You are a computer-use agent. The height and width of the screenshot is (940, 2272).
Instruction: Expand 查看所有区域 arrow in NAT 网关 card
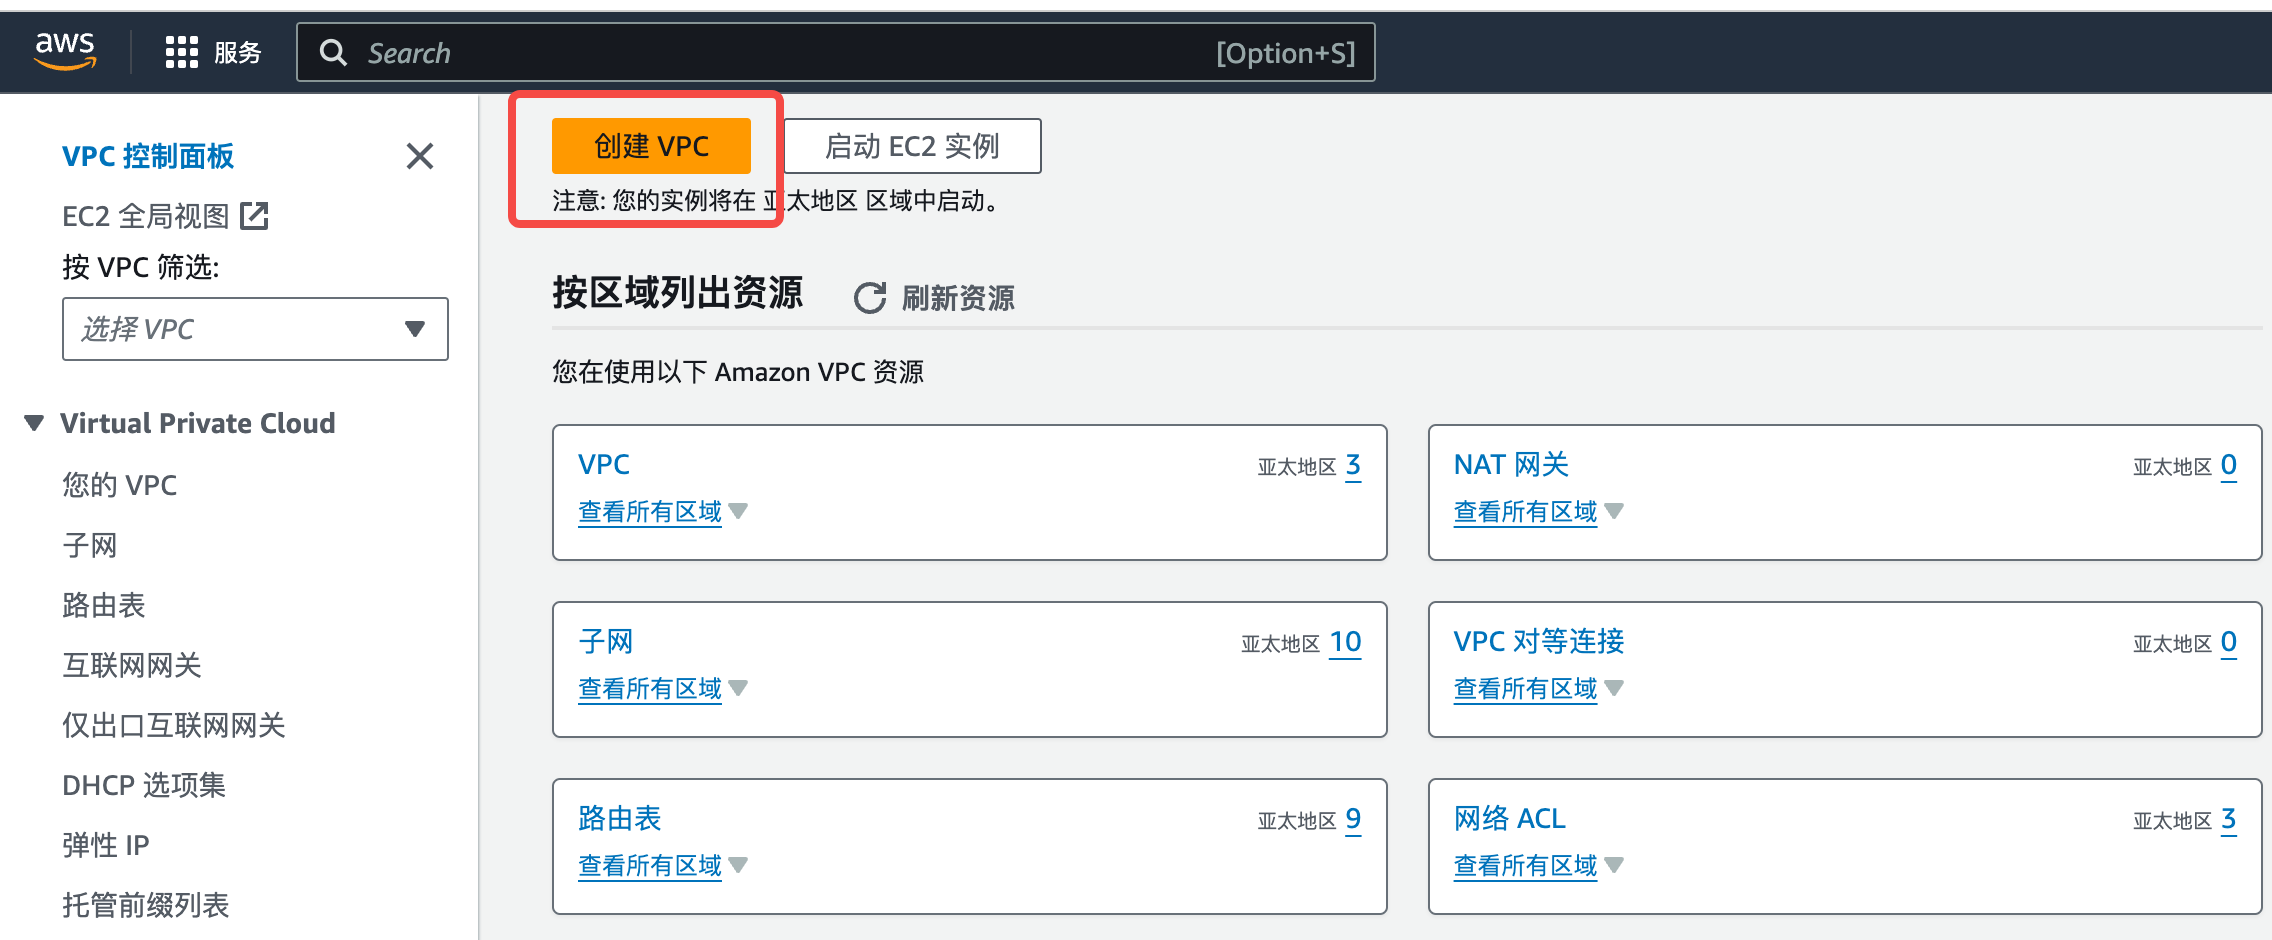tap(1614, 511)
